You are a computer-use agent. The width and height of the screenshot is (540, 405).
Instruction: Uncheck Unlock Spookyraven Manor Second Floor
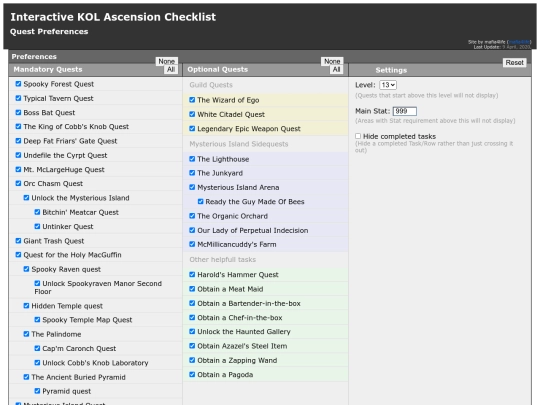click(x=37, y=283)
